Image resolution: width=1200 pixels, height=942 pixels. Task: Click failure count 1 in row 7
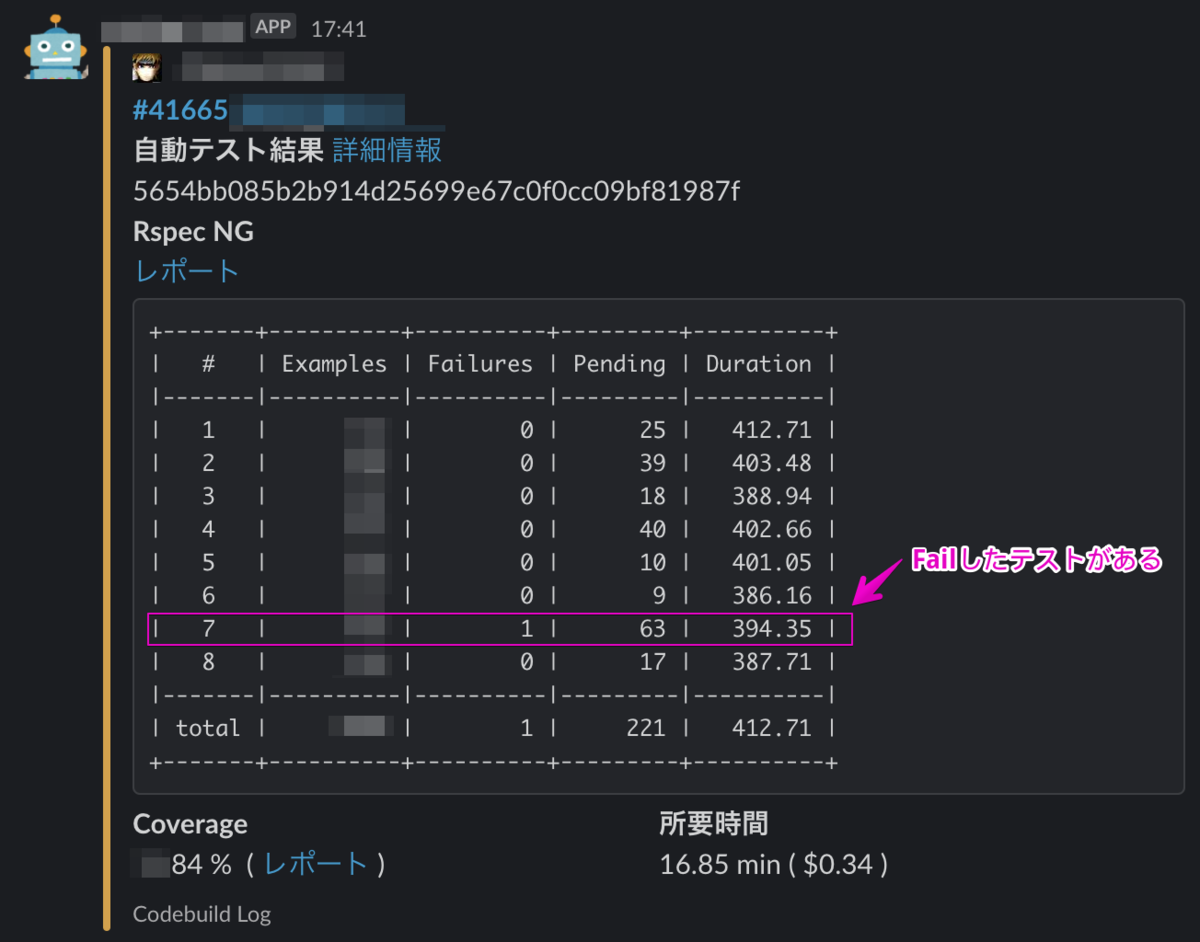(526, 629)
